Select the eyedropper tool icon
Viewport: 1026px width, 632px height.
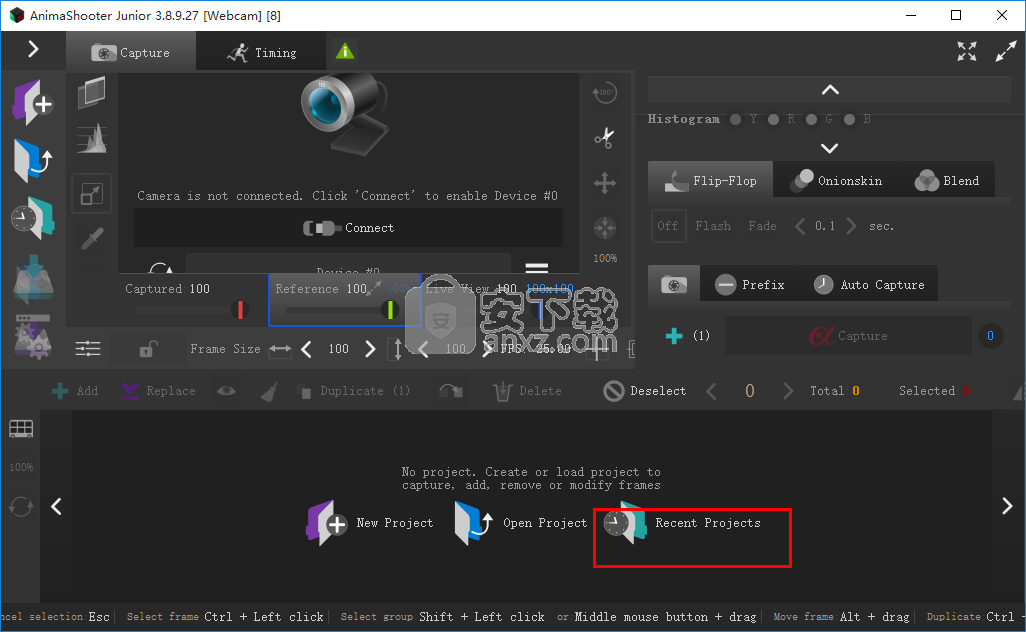click(x=92, y=238)
